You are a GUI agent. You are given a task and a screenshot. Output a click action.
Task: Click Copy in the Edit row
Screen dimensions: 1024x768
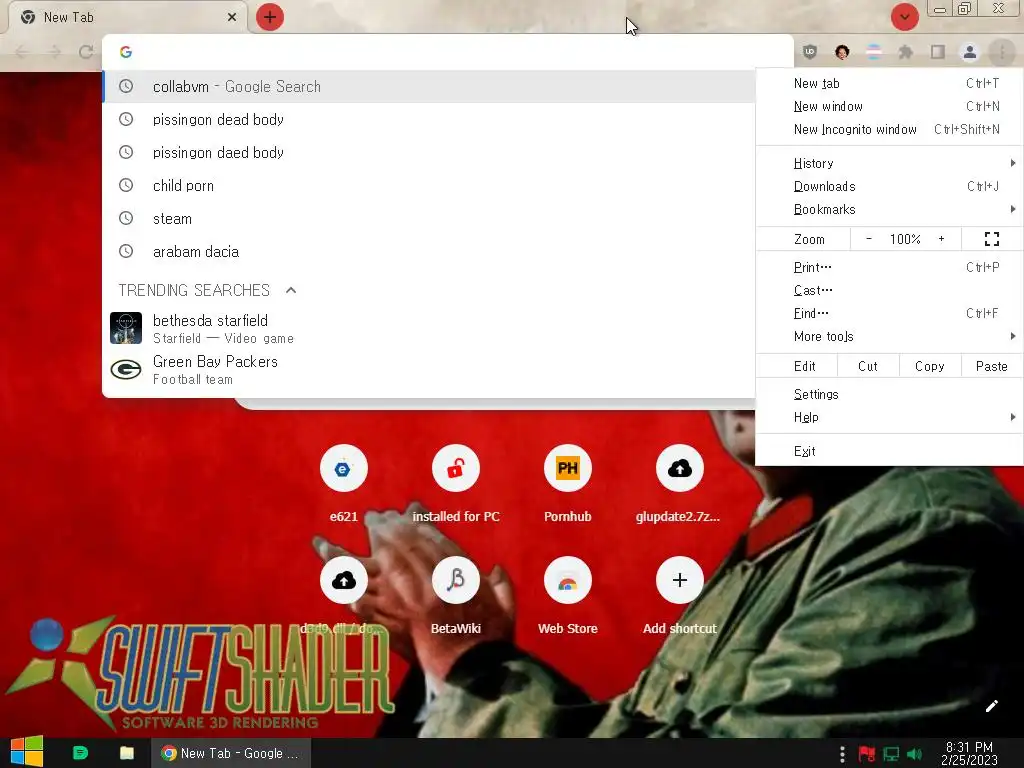click(x=930, y=366)
